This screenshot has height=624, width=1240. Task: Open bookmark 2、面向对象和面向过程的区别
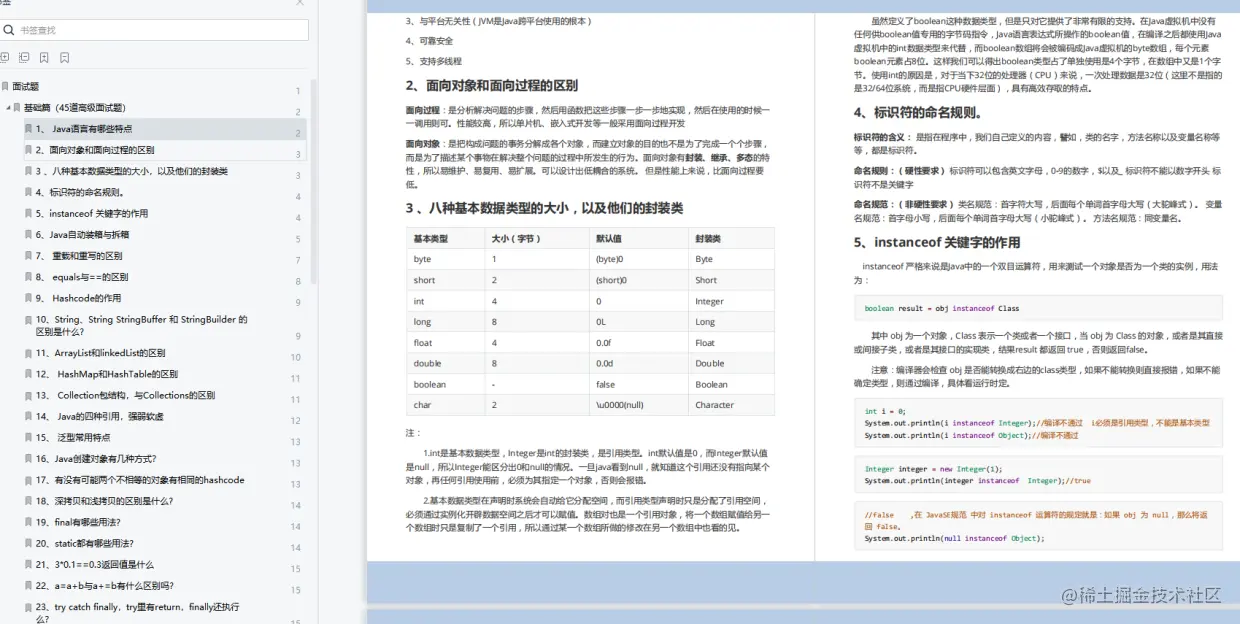[95, 150]
